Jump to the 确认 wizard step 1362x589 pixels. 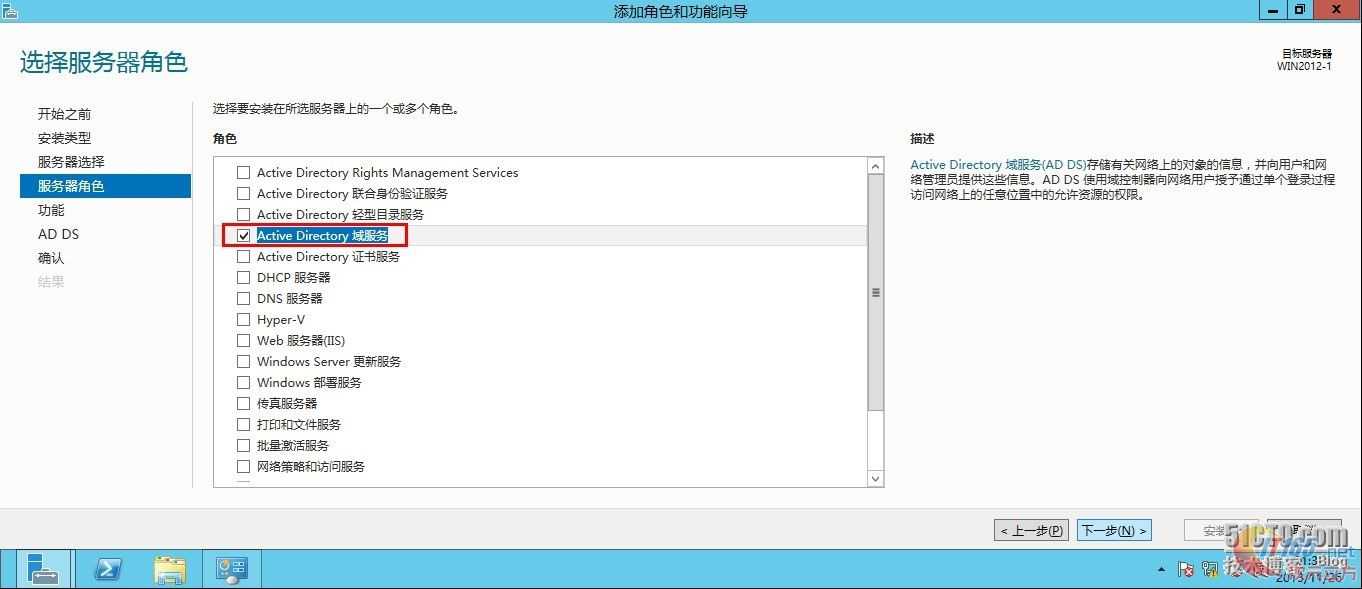51,258
